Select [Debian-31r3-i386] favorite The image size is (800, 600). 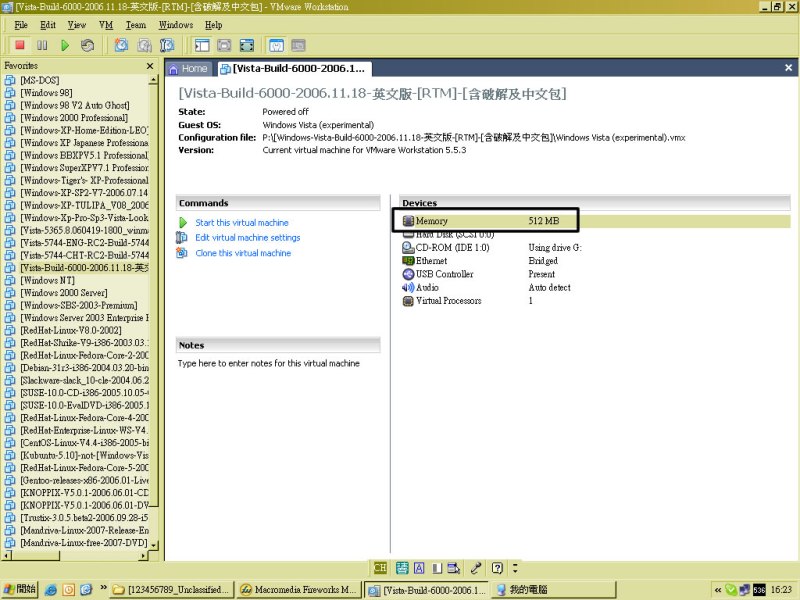coord(84,368)
